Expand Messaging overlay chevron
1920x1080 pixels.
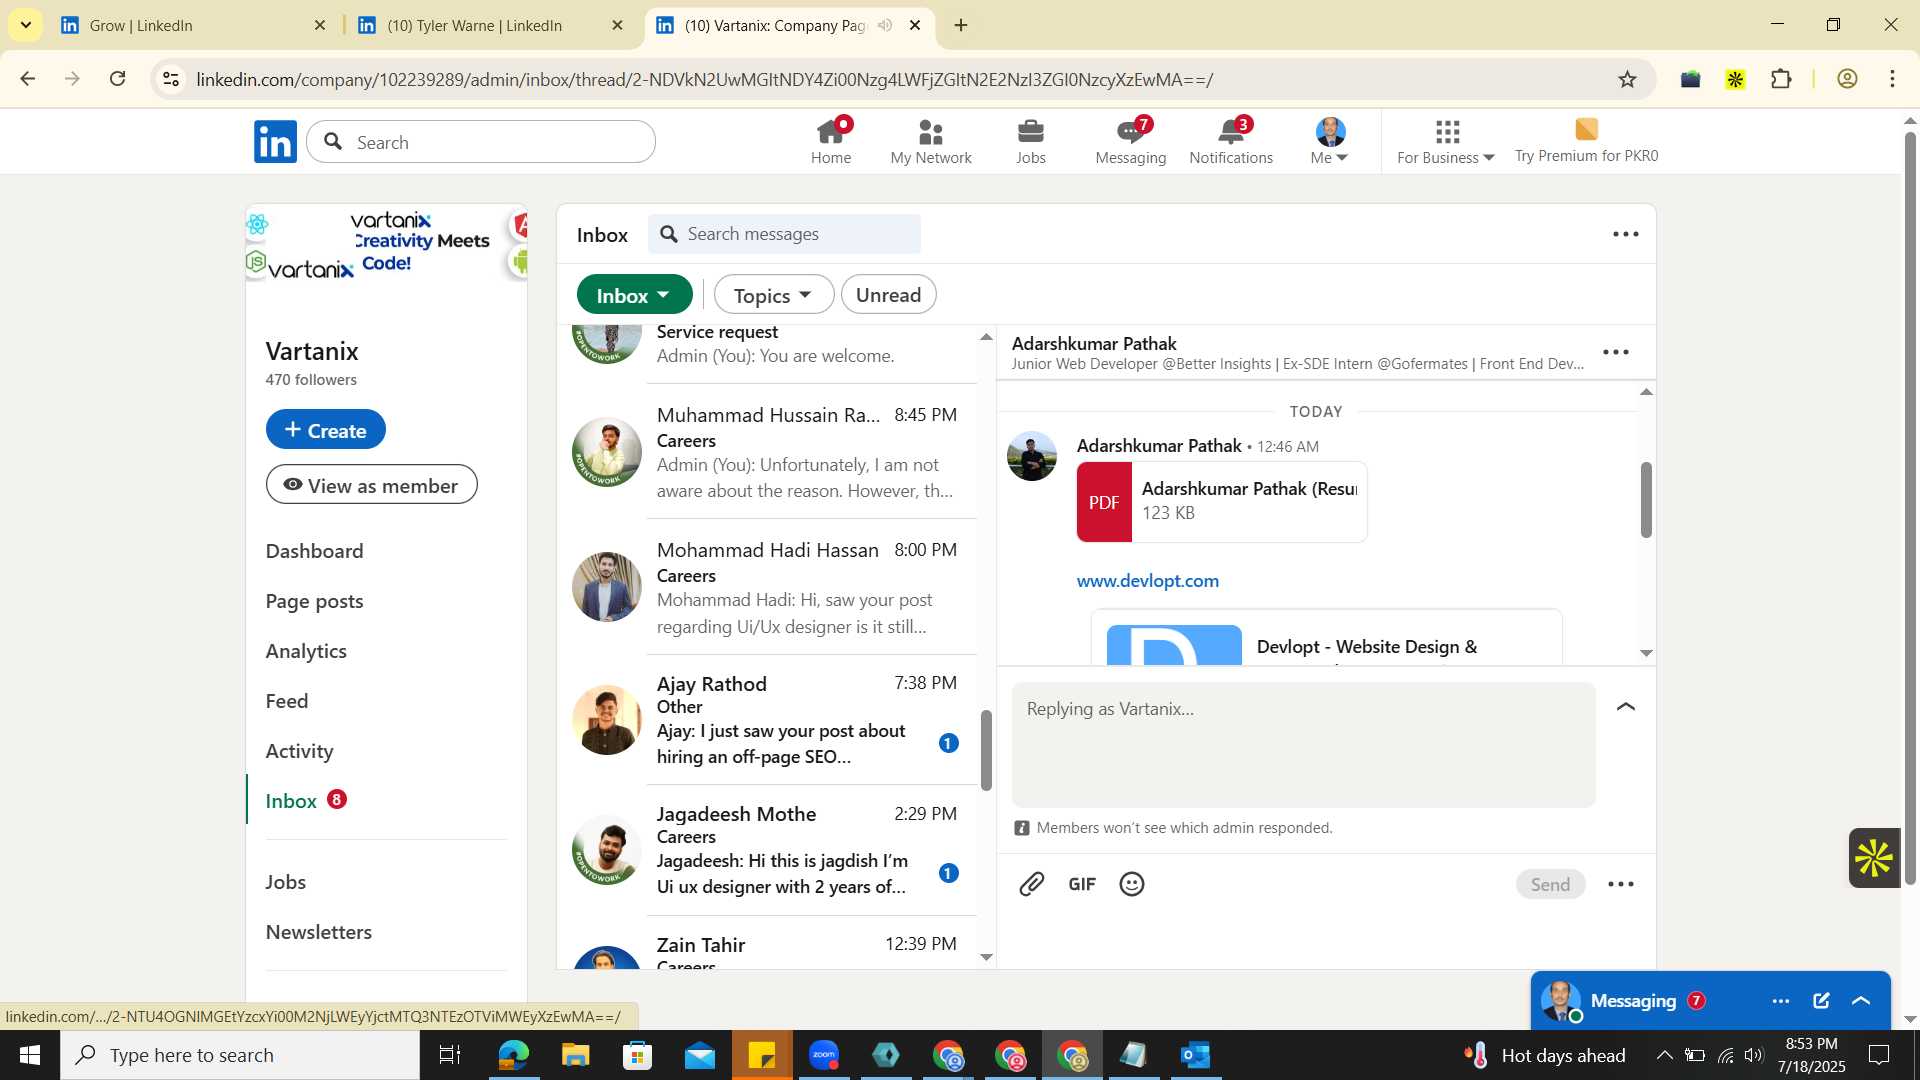1861,1001
